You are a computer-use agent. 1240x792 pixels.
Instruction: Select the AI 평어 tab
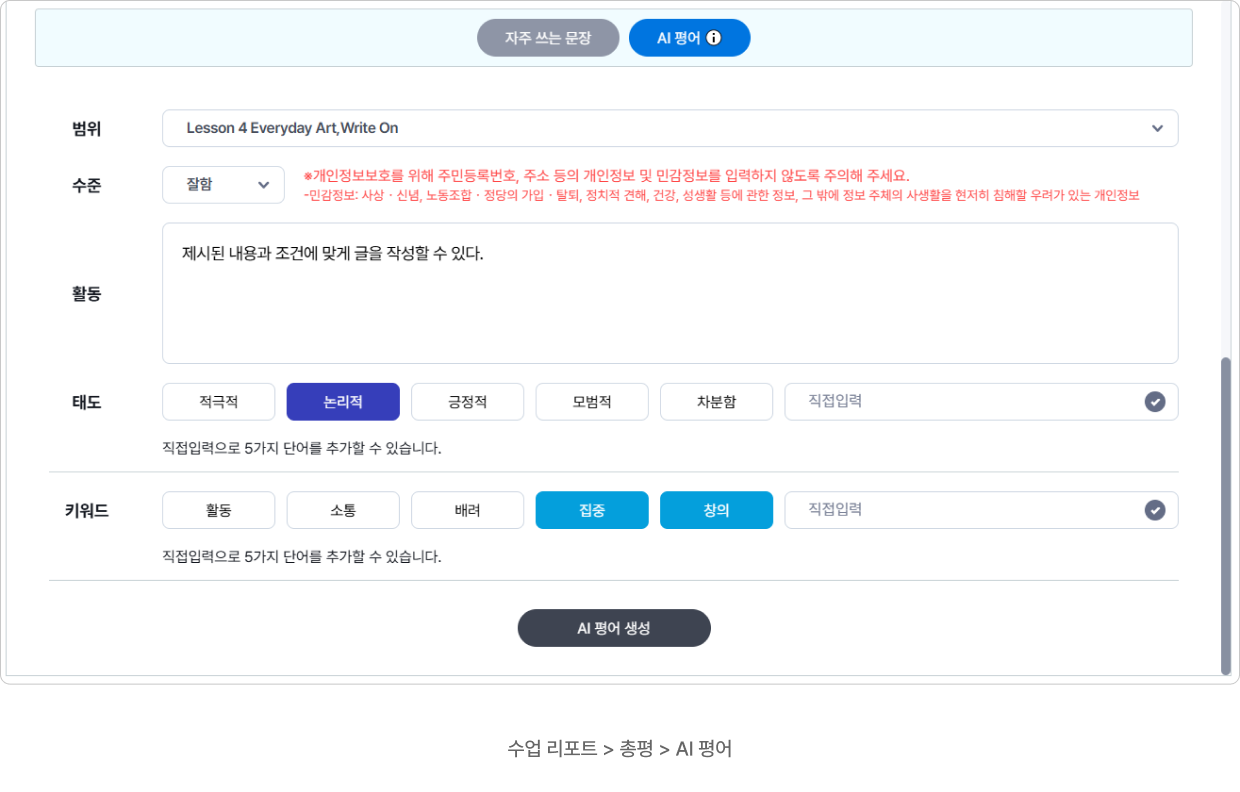[x=690, y=38]
